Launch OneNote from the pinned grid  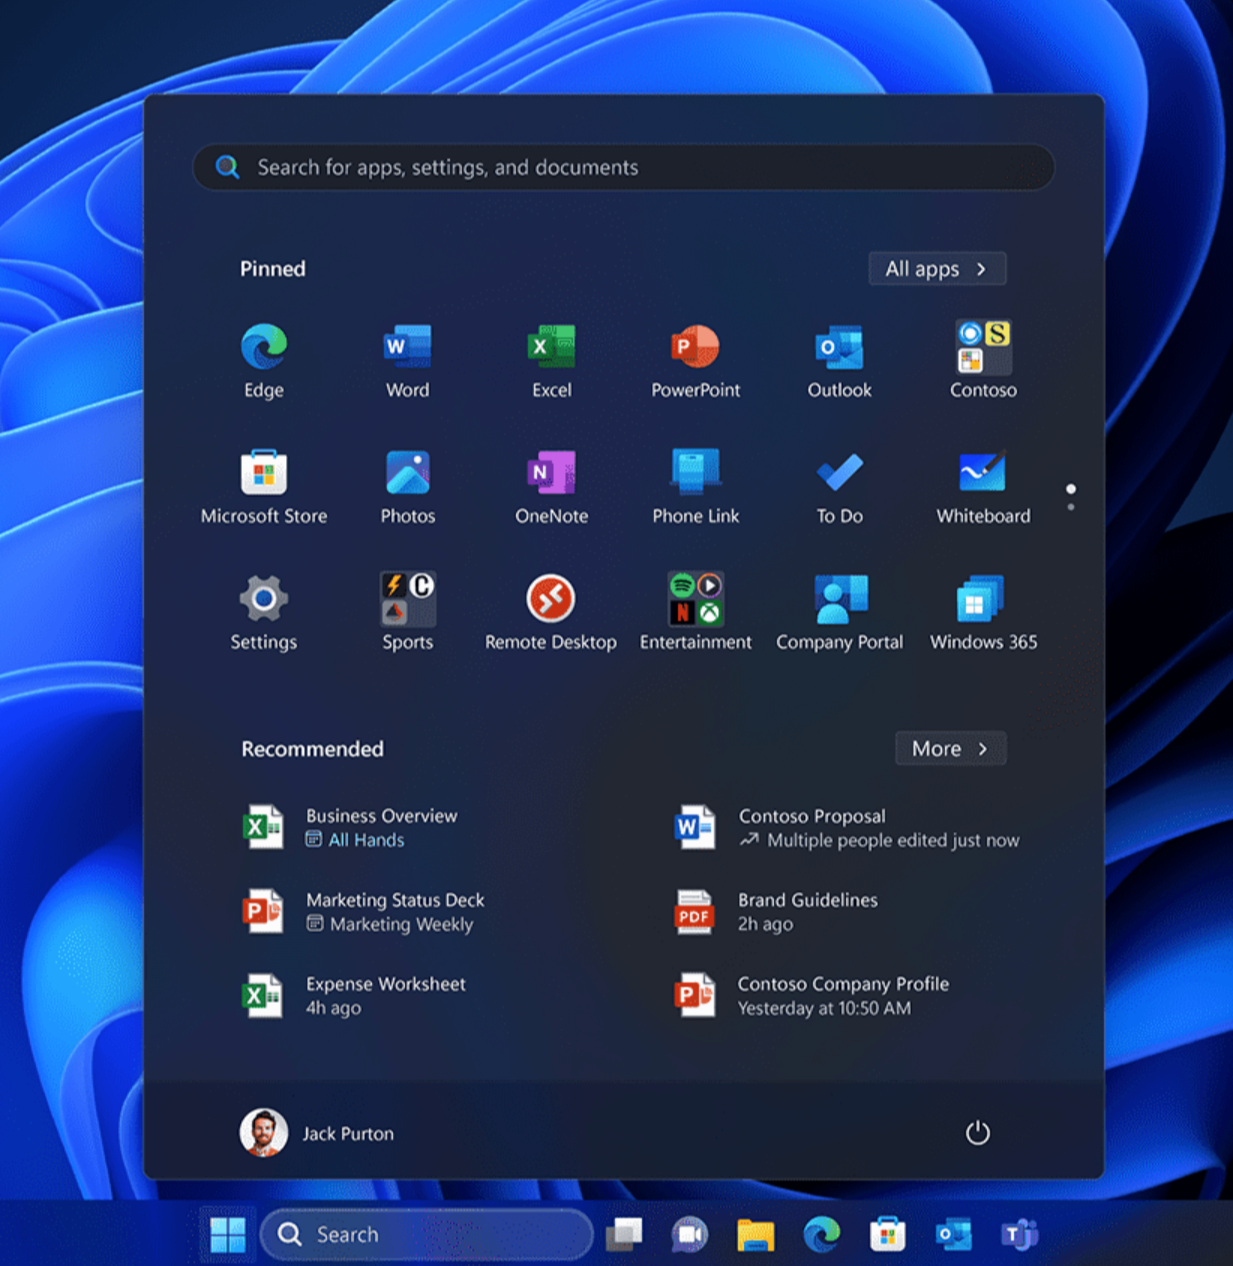551,487
